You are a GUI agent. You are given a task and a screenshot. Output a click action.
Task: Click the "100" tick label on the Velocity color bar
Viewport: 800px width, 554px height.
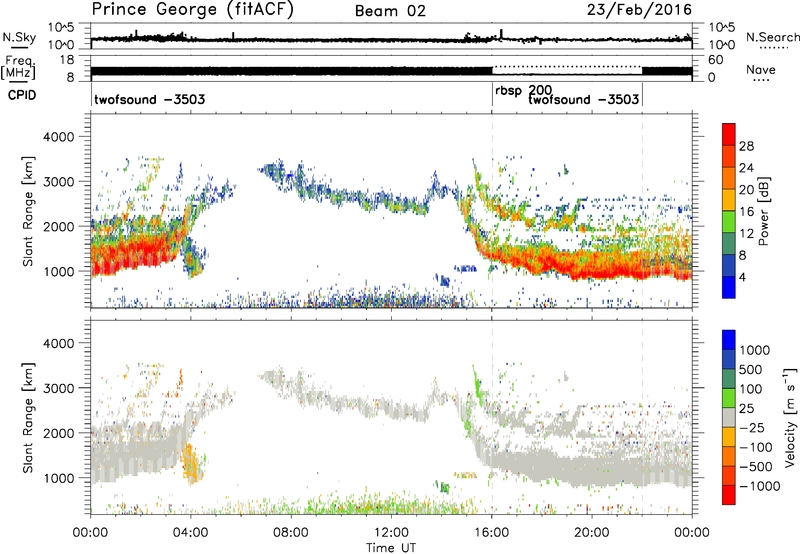751,389
